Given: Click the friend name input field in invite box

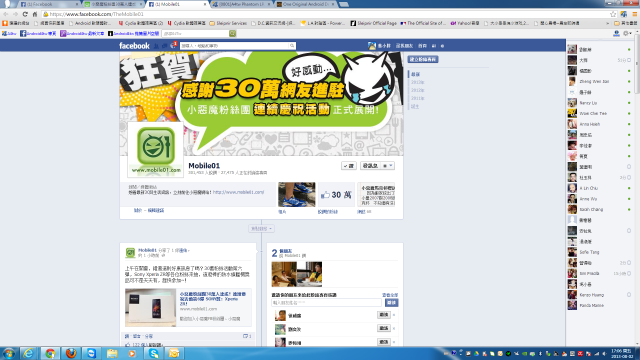Looking at the screenshot, I should click(327, 302).
